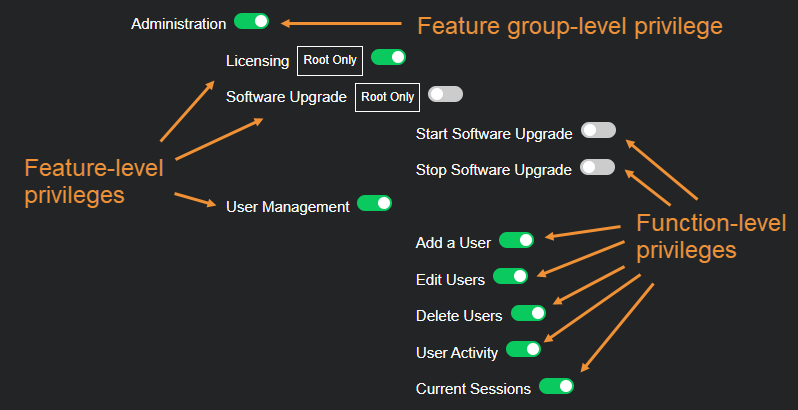
Task: Disable the User Management toggle
Action: coord(374,203)
